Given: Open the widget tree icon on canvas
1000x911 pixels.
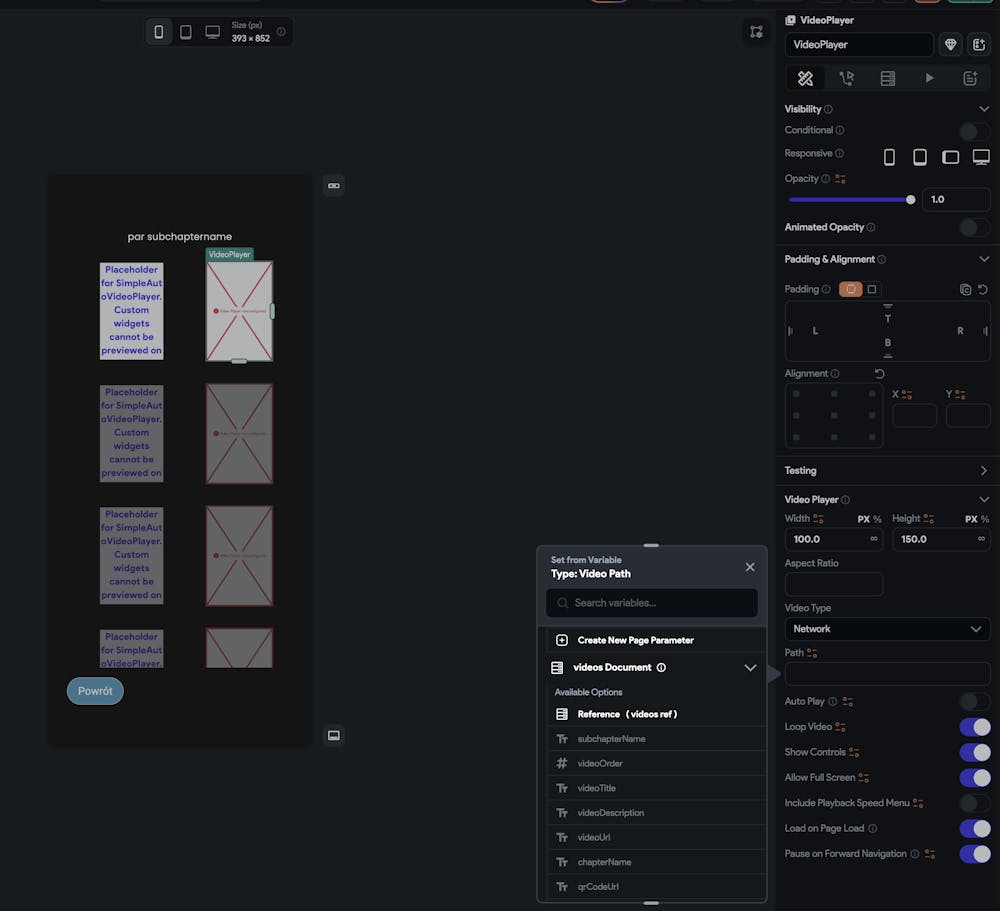Looking at the screenshot, I should [756, 32].
